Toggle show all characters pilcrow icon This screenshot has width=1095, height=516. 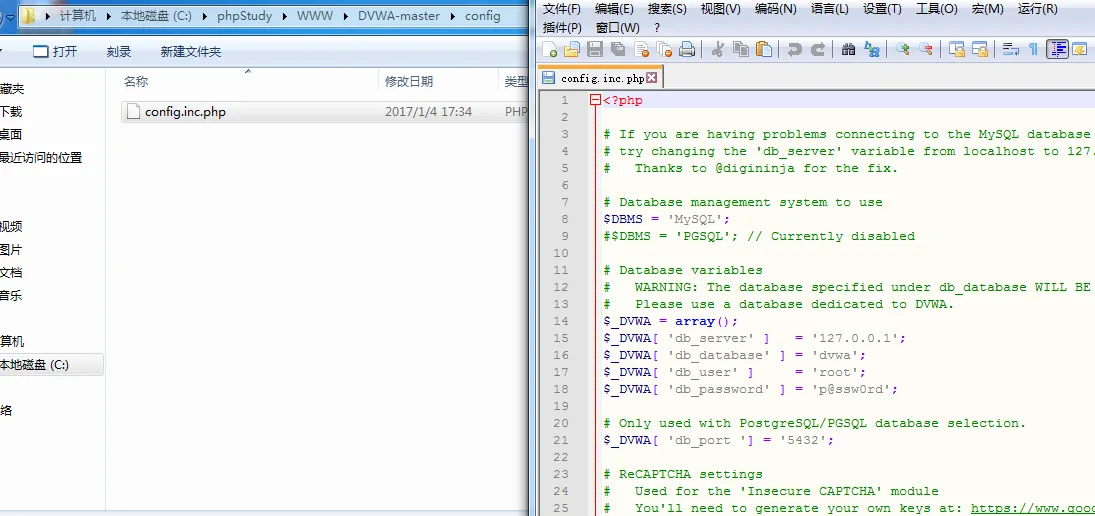[x=1033, y=49]
